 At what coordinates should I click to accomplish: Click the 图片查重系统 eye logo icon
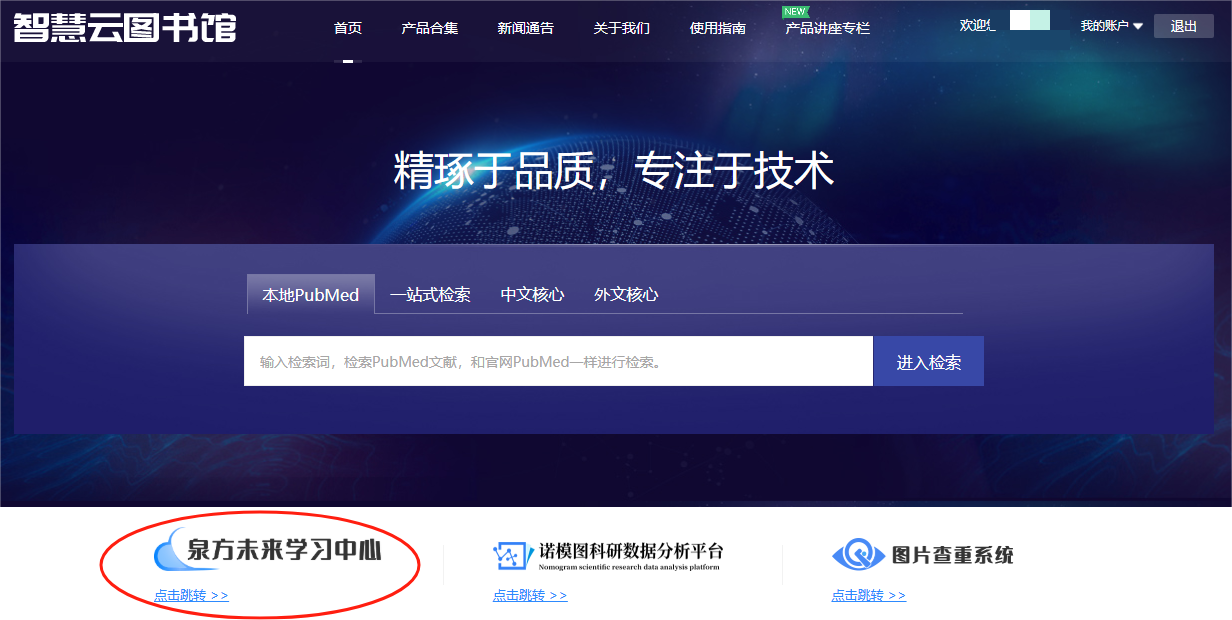coord(857,554)
